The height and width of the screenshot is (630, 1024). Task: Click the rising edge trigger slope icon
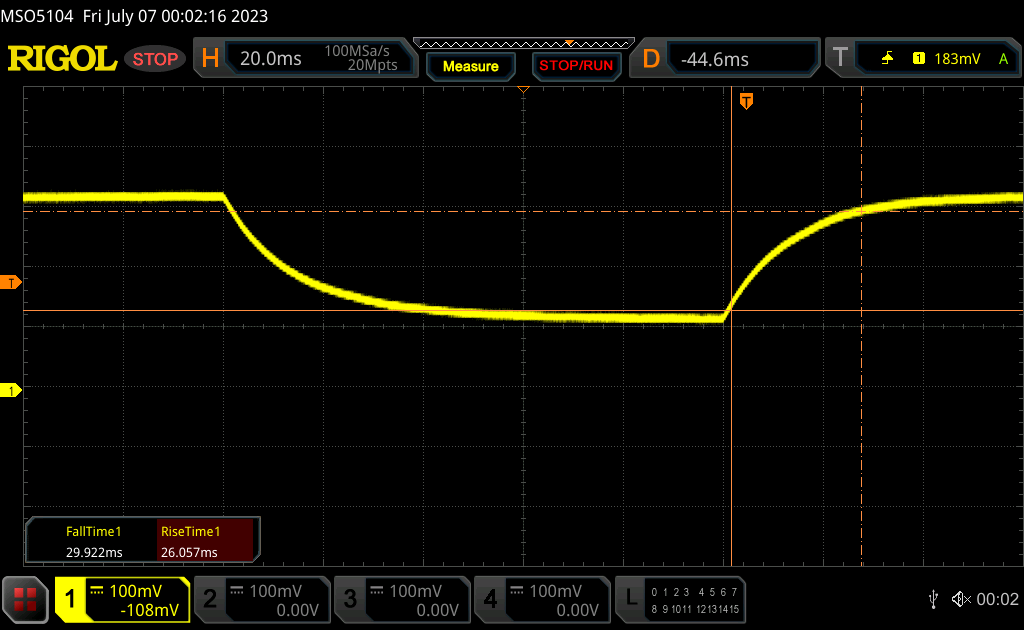tap(887, 59)
